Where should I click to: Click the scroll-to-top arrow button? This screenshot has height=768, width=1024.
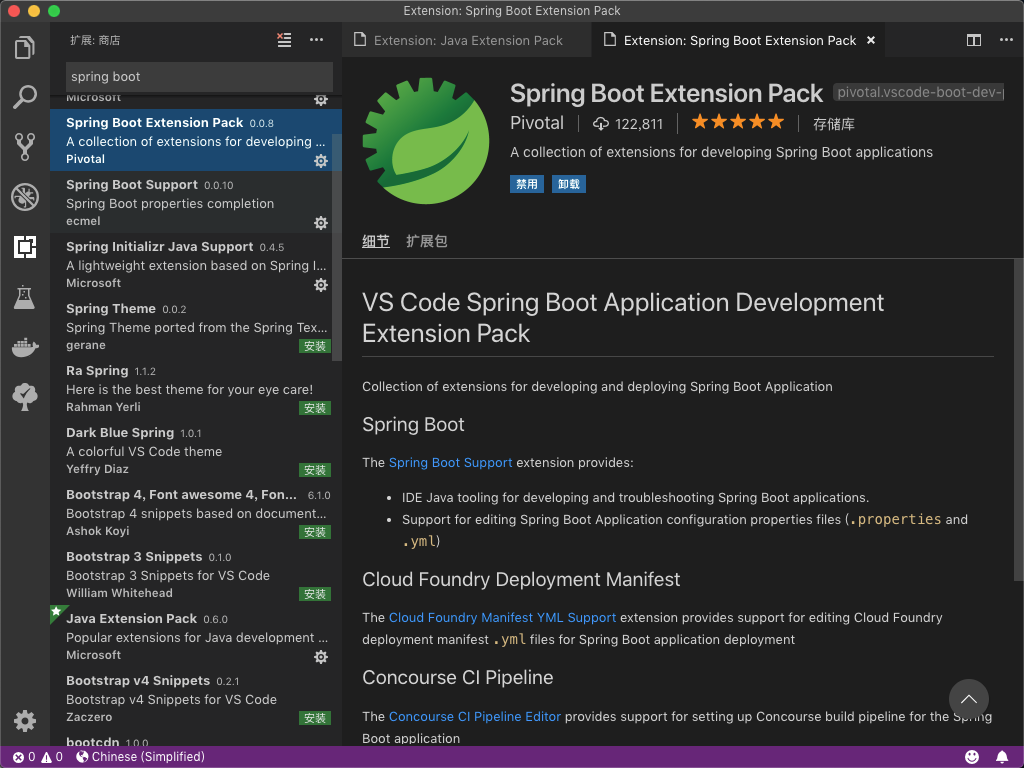point(968,700)
